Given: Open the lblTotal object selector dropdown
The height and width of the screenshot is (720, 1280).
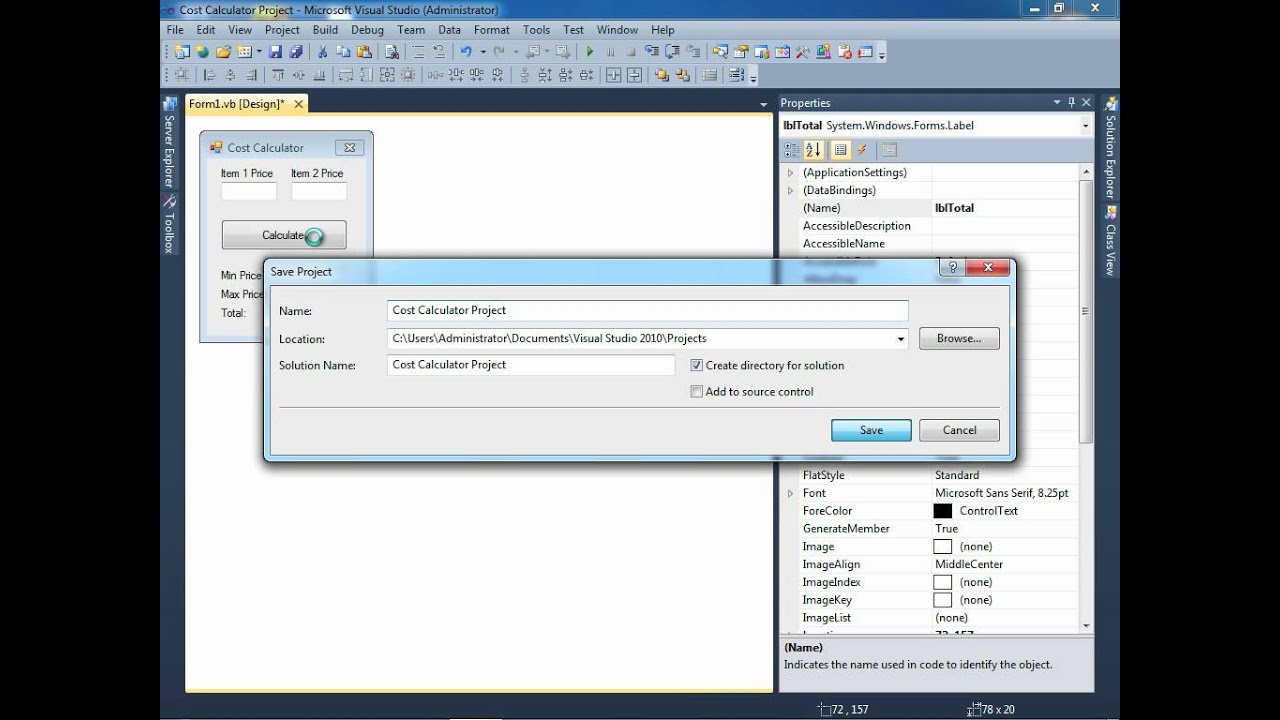Looking at the screenshot, I should pyautogui.click(x=1085, y=126).
